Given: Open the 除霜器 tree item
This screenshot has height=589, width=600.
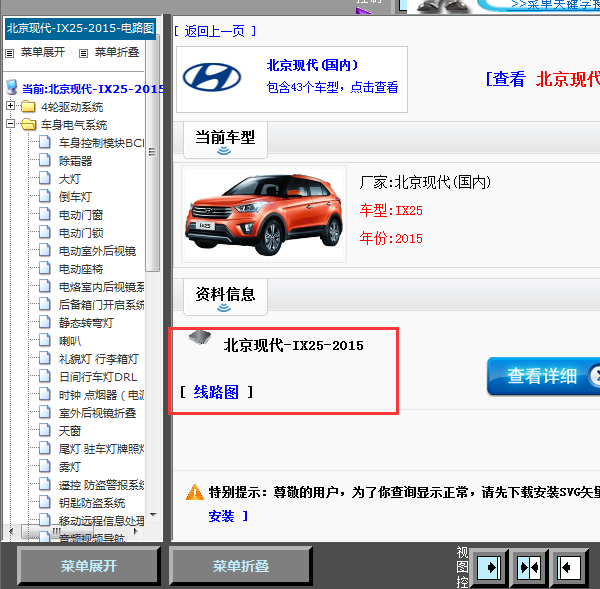Looking at the screenshot, I should click(75, 161).
